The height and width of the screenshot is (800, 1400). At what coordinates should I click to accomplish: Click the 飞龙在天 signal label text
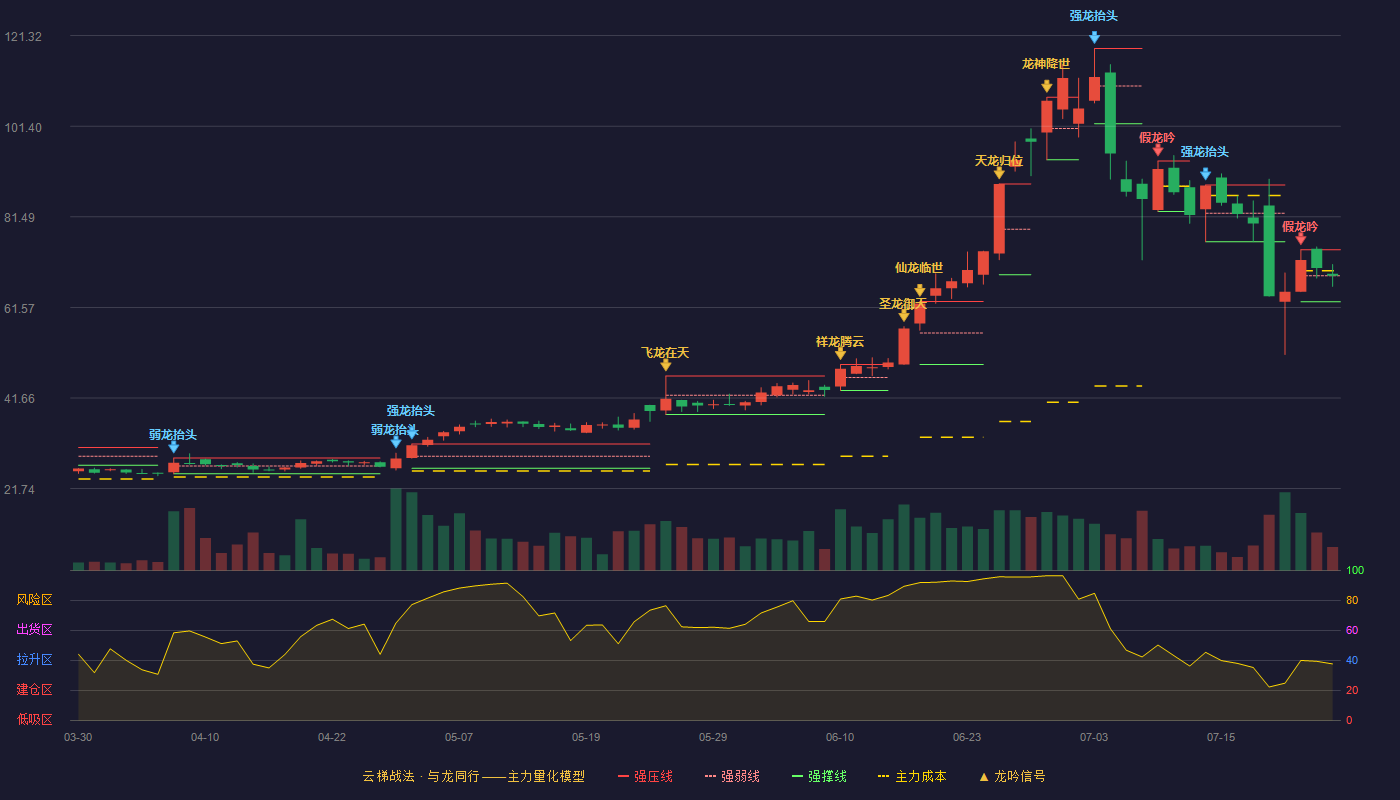(x=665, y=352)
